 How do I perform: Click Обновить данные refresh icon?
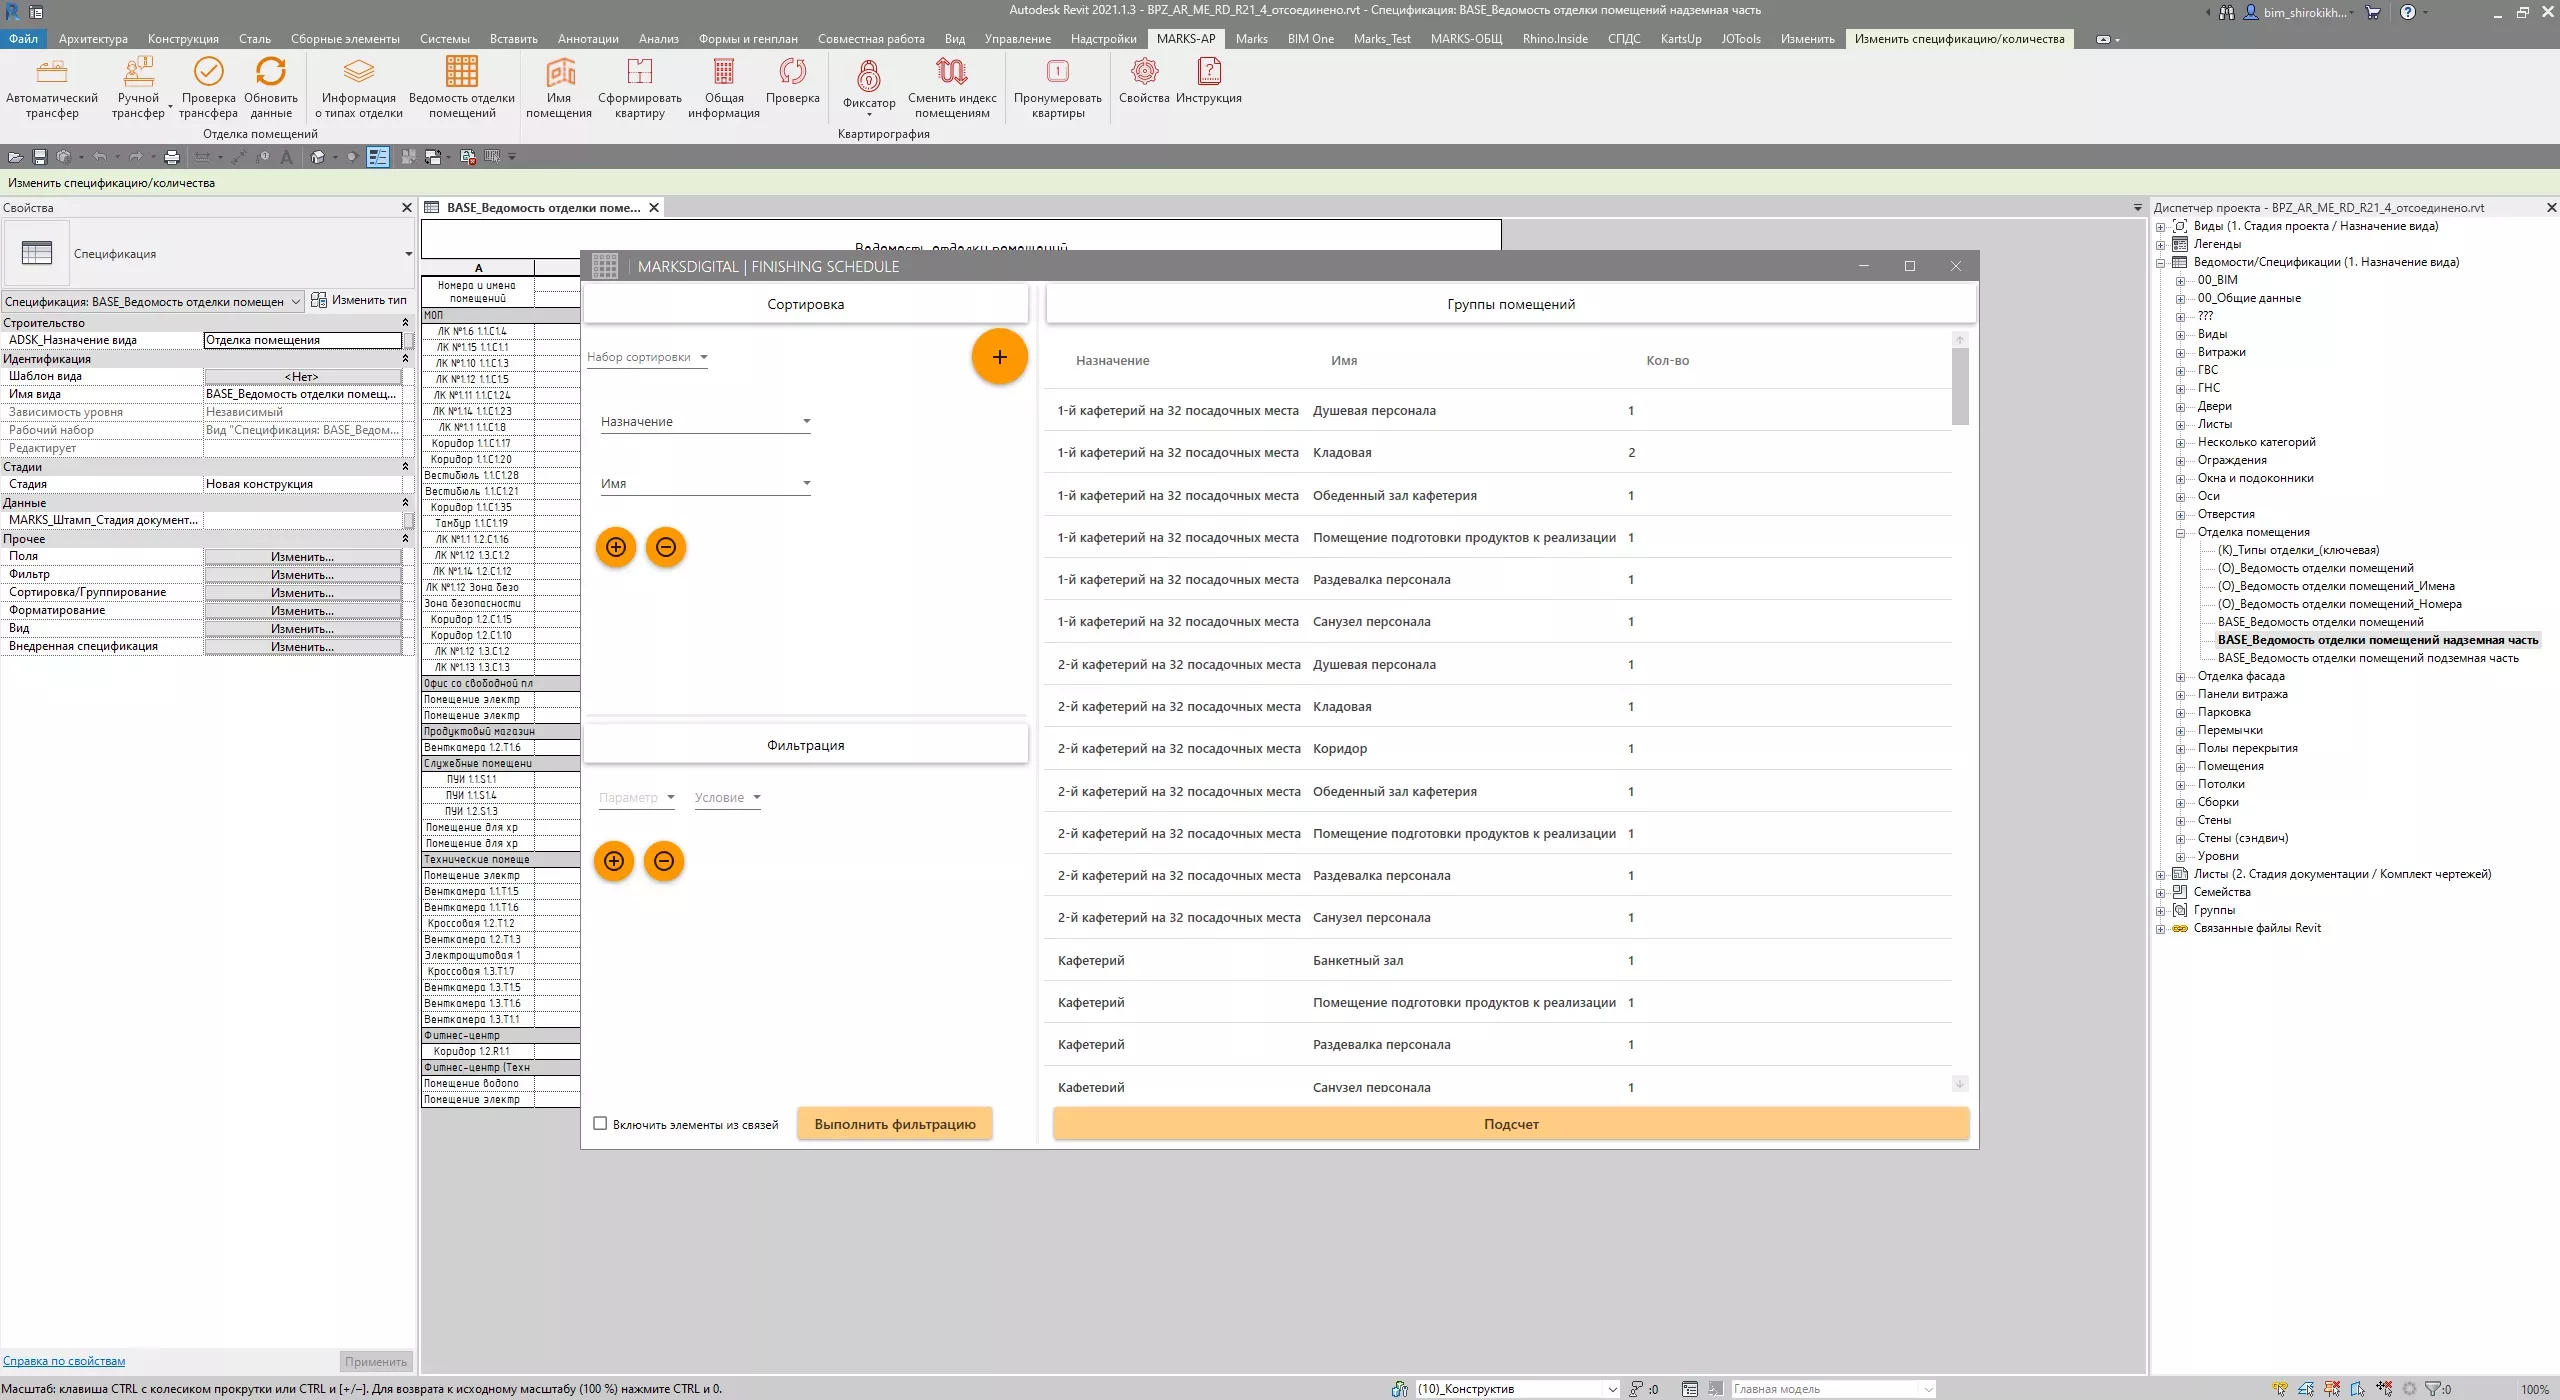pyautogui.click(x=270, y=72)
